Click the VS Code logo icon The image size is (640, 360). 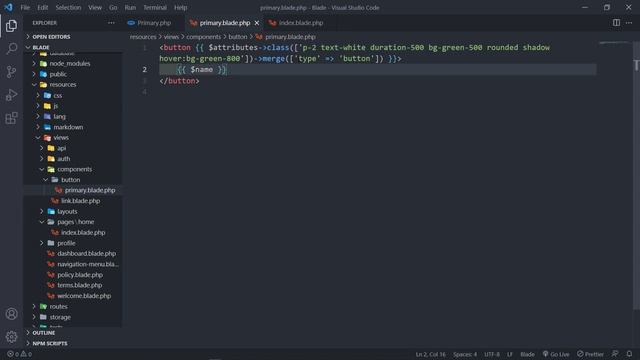coord(8,7)
